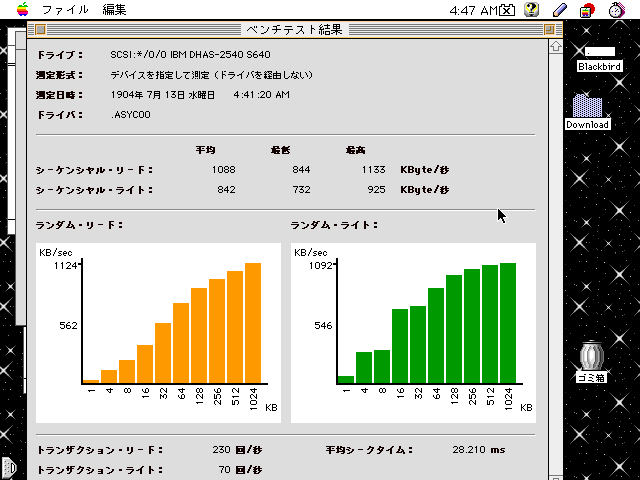Click sequential read maximum 1133
Image resolution: width=640 pixels, height=480 pixels.
pyautogui.click(x=373, y=169)
